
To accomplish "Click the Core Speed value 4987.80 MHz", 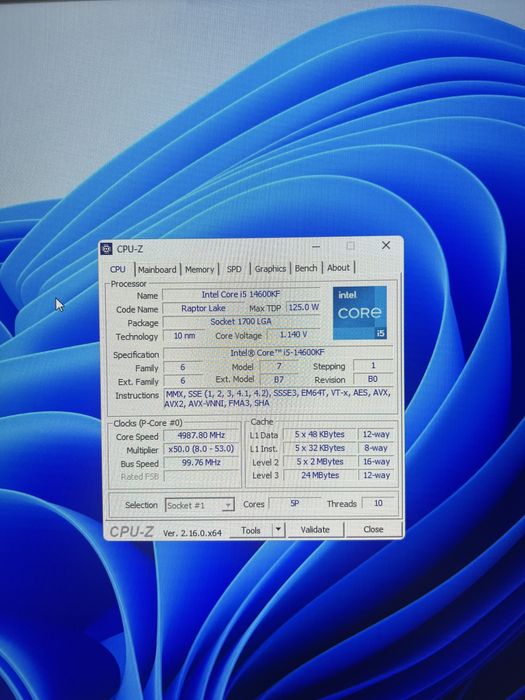I will [201, 435].
